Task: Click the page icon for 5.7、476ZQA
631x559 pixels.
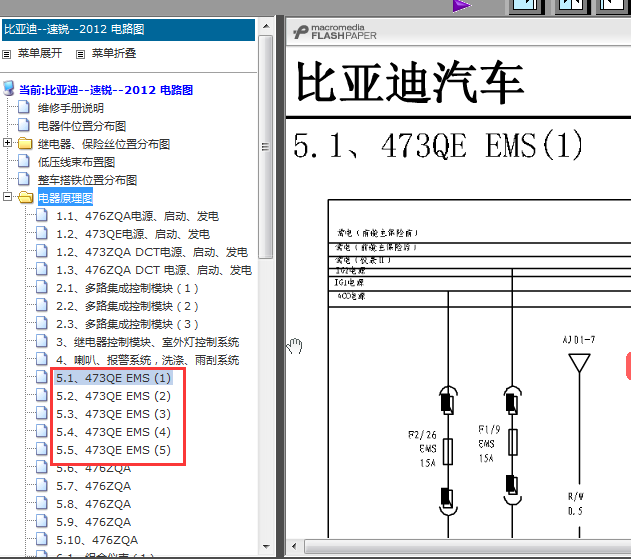Action: (42, 485)
